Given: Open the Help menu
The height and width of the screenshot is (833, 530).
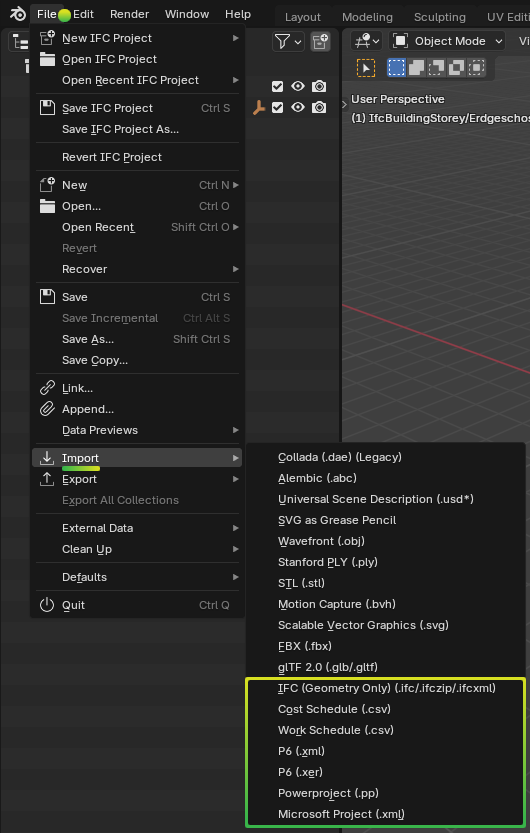Looking at the screenshot, I should 238,14.
